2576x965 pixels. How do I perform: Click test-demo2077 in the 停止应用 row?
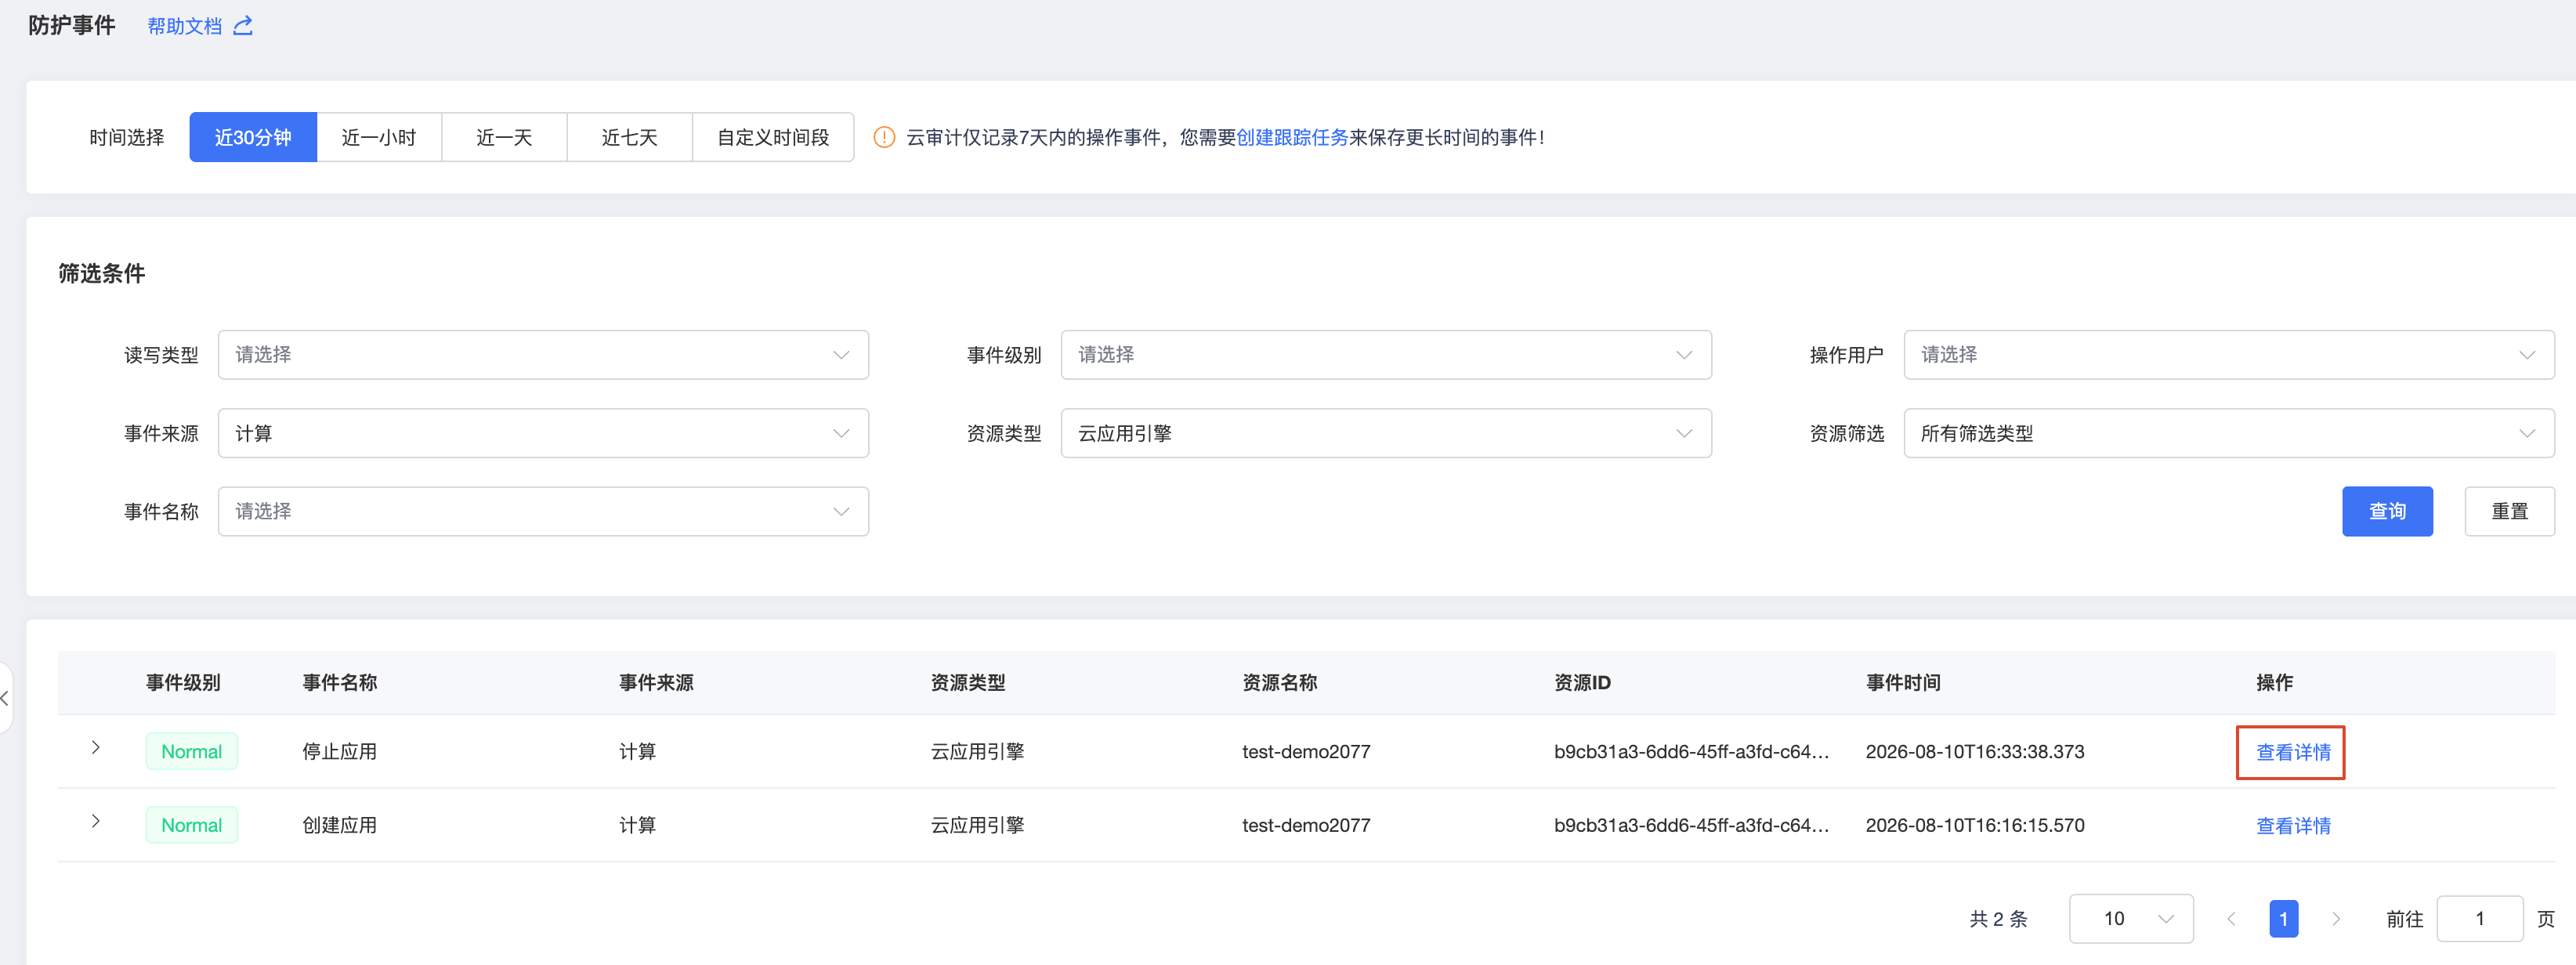tap(1306, 751)
